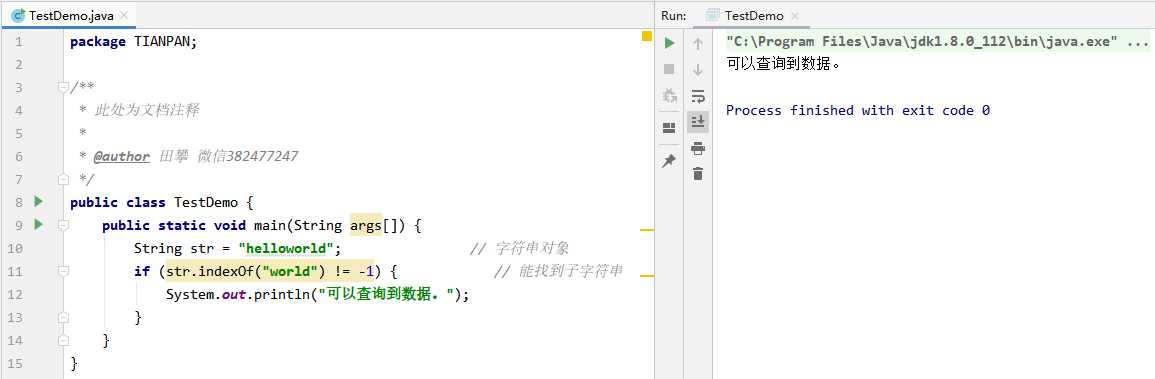
Task: Collapse the doc comment fold on line 3
Action: [63, 88]
